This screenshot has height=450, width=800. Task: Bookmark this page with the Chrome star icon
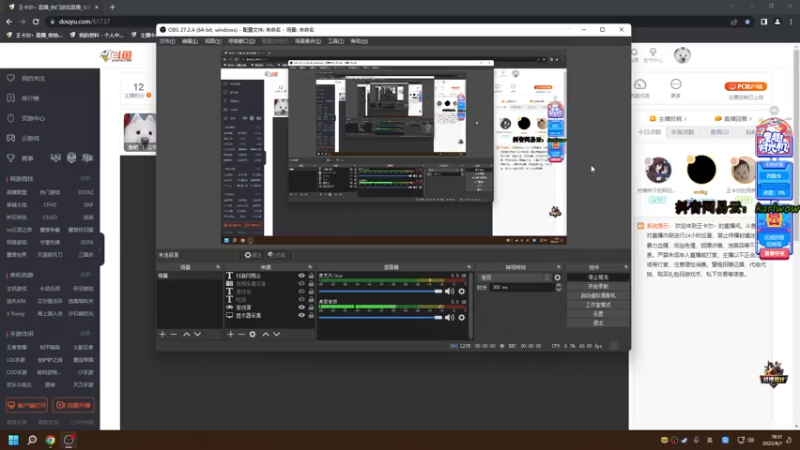tap(747, 21)
